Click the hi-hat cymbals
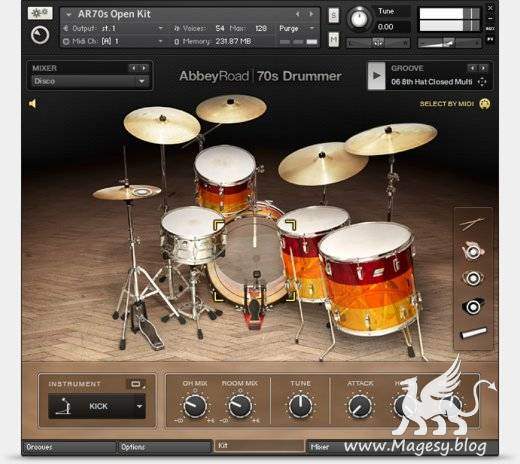This screenshot has width=520, height=464. (x=127, y=192)
